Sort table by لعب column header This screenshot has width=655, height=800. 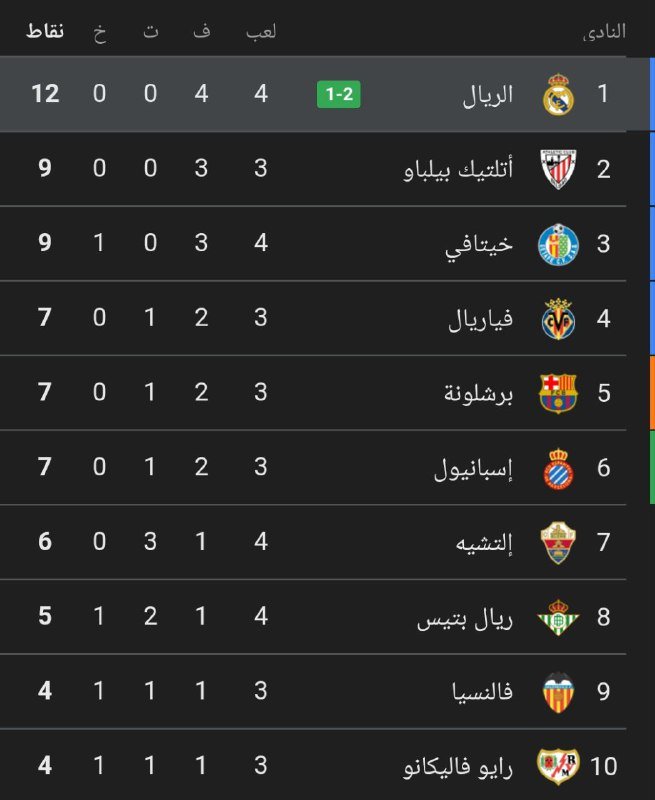tap(261, 31)
